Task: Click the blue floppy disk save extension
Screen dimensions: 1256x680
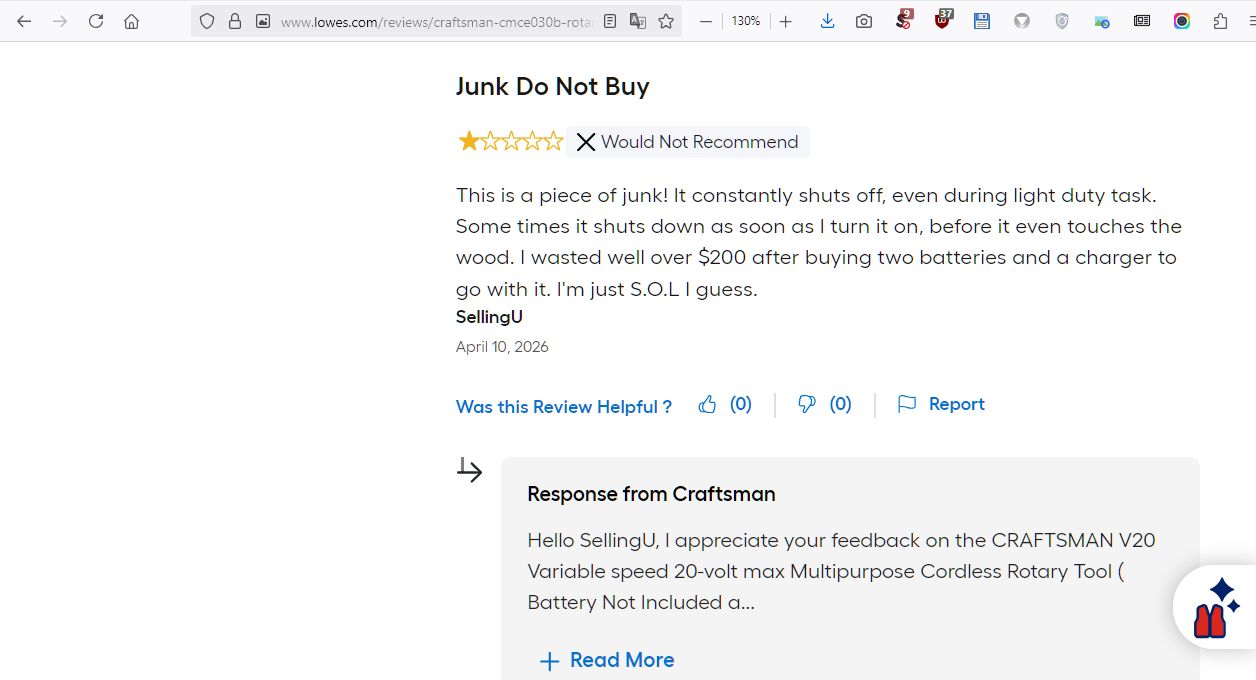Action: click(982, 21)
